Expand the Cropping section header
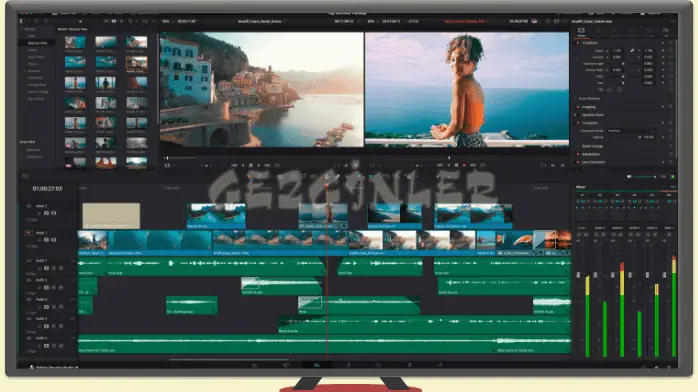 point(588,107)
